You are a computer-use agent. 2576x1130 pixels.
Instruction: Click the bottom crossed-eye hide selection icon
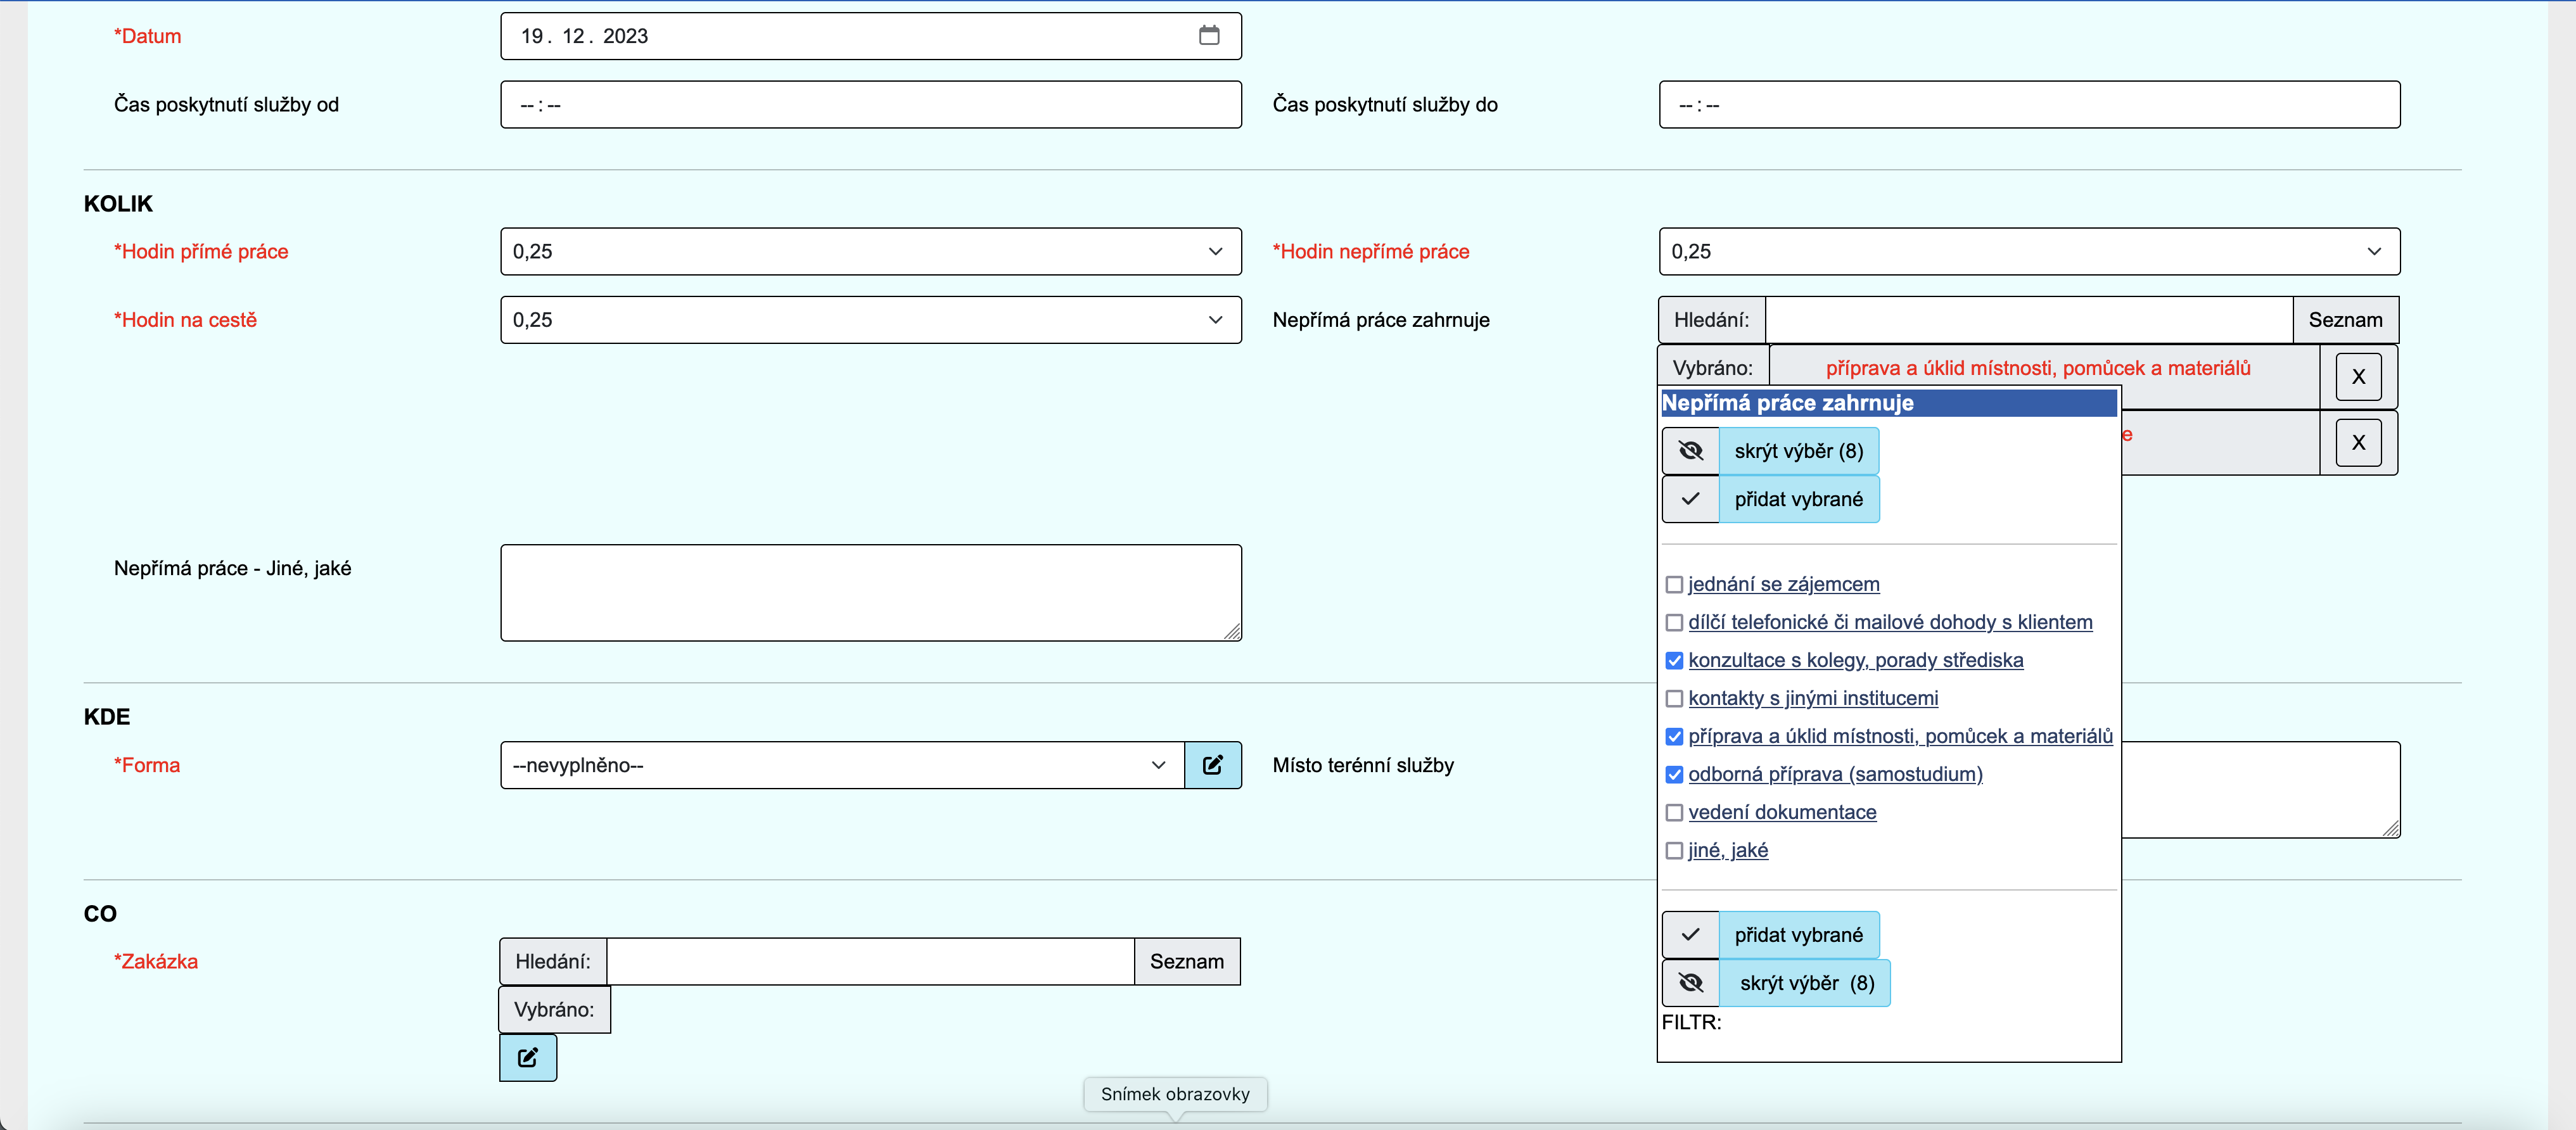(1690, 983)
